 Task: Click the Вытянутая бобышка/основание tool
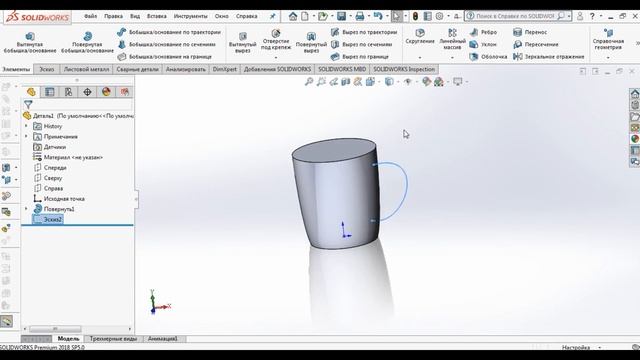coord(30,42)
